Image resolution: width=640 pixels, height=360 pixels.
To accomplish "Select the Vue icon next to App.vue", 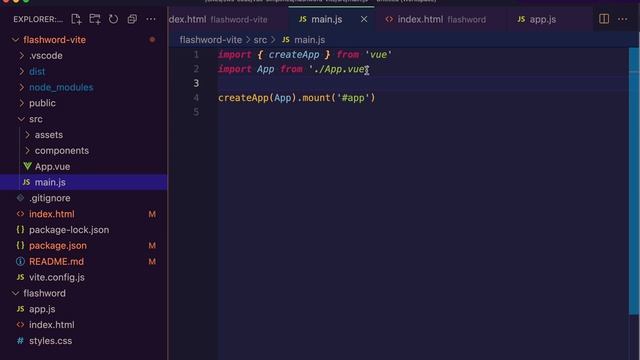I will pyautogui.click(x=27, y=167).
